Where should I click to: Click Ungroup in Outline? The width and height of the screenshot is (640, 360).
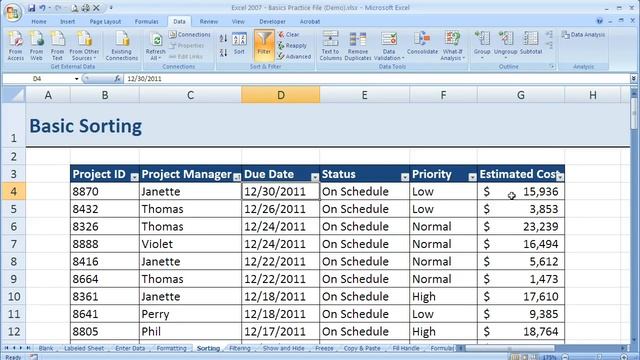click(x=505, y=45)
